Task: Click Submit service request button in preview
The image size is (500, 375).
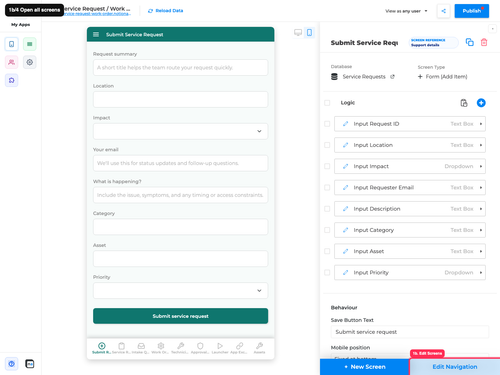Action: [x=180, y=316]
